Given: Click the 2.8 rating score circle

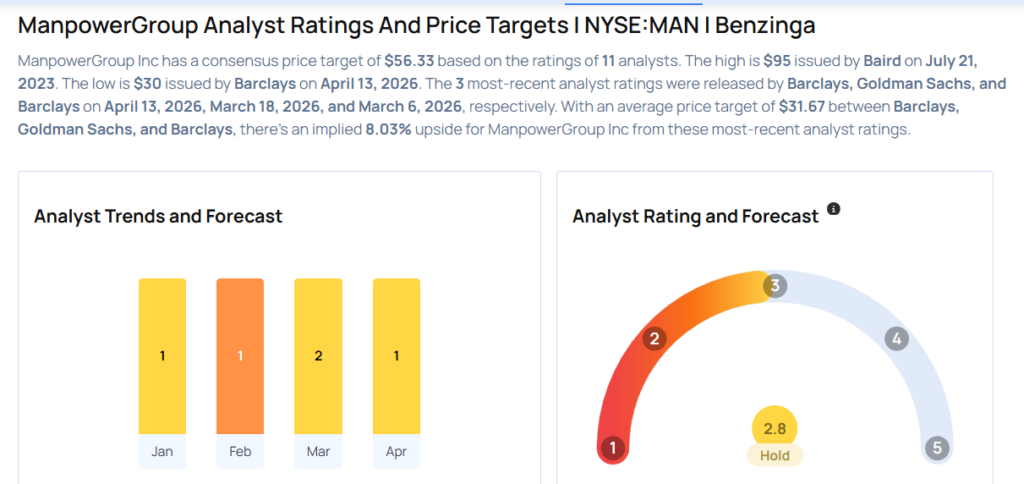Looking at the screenshot, I should [x=775, y=428].
